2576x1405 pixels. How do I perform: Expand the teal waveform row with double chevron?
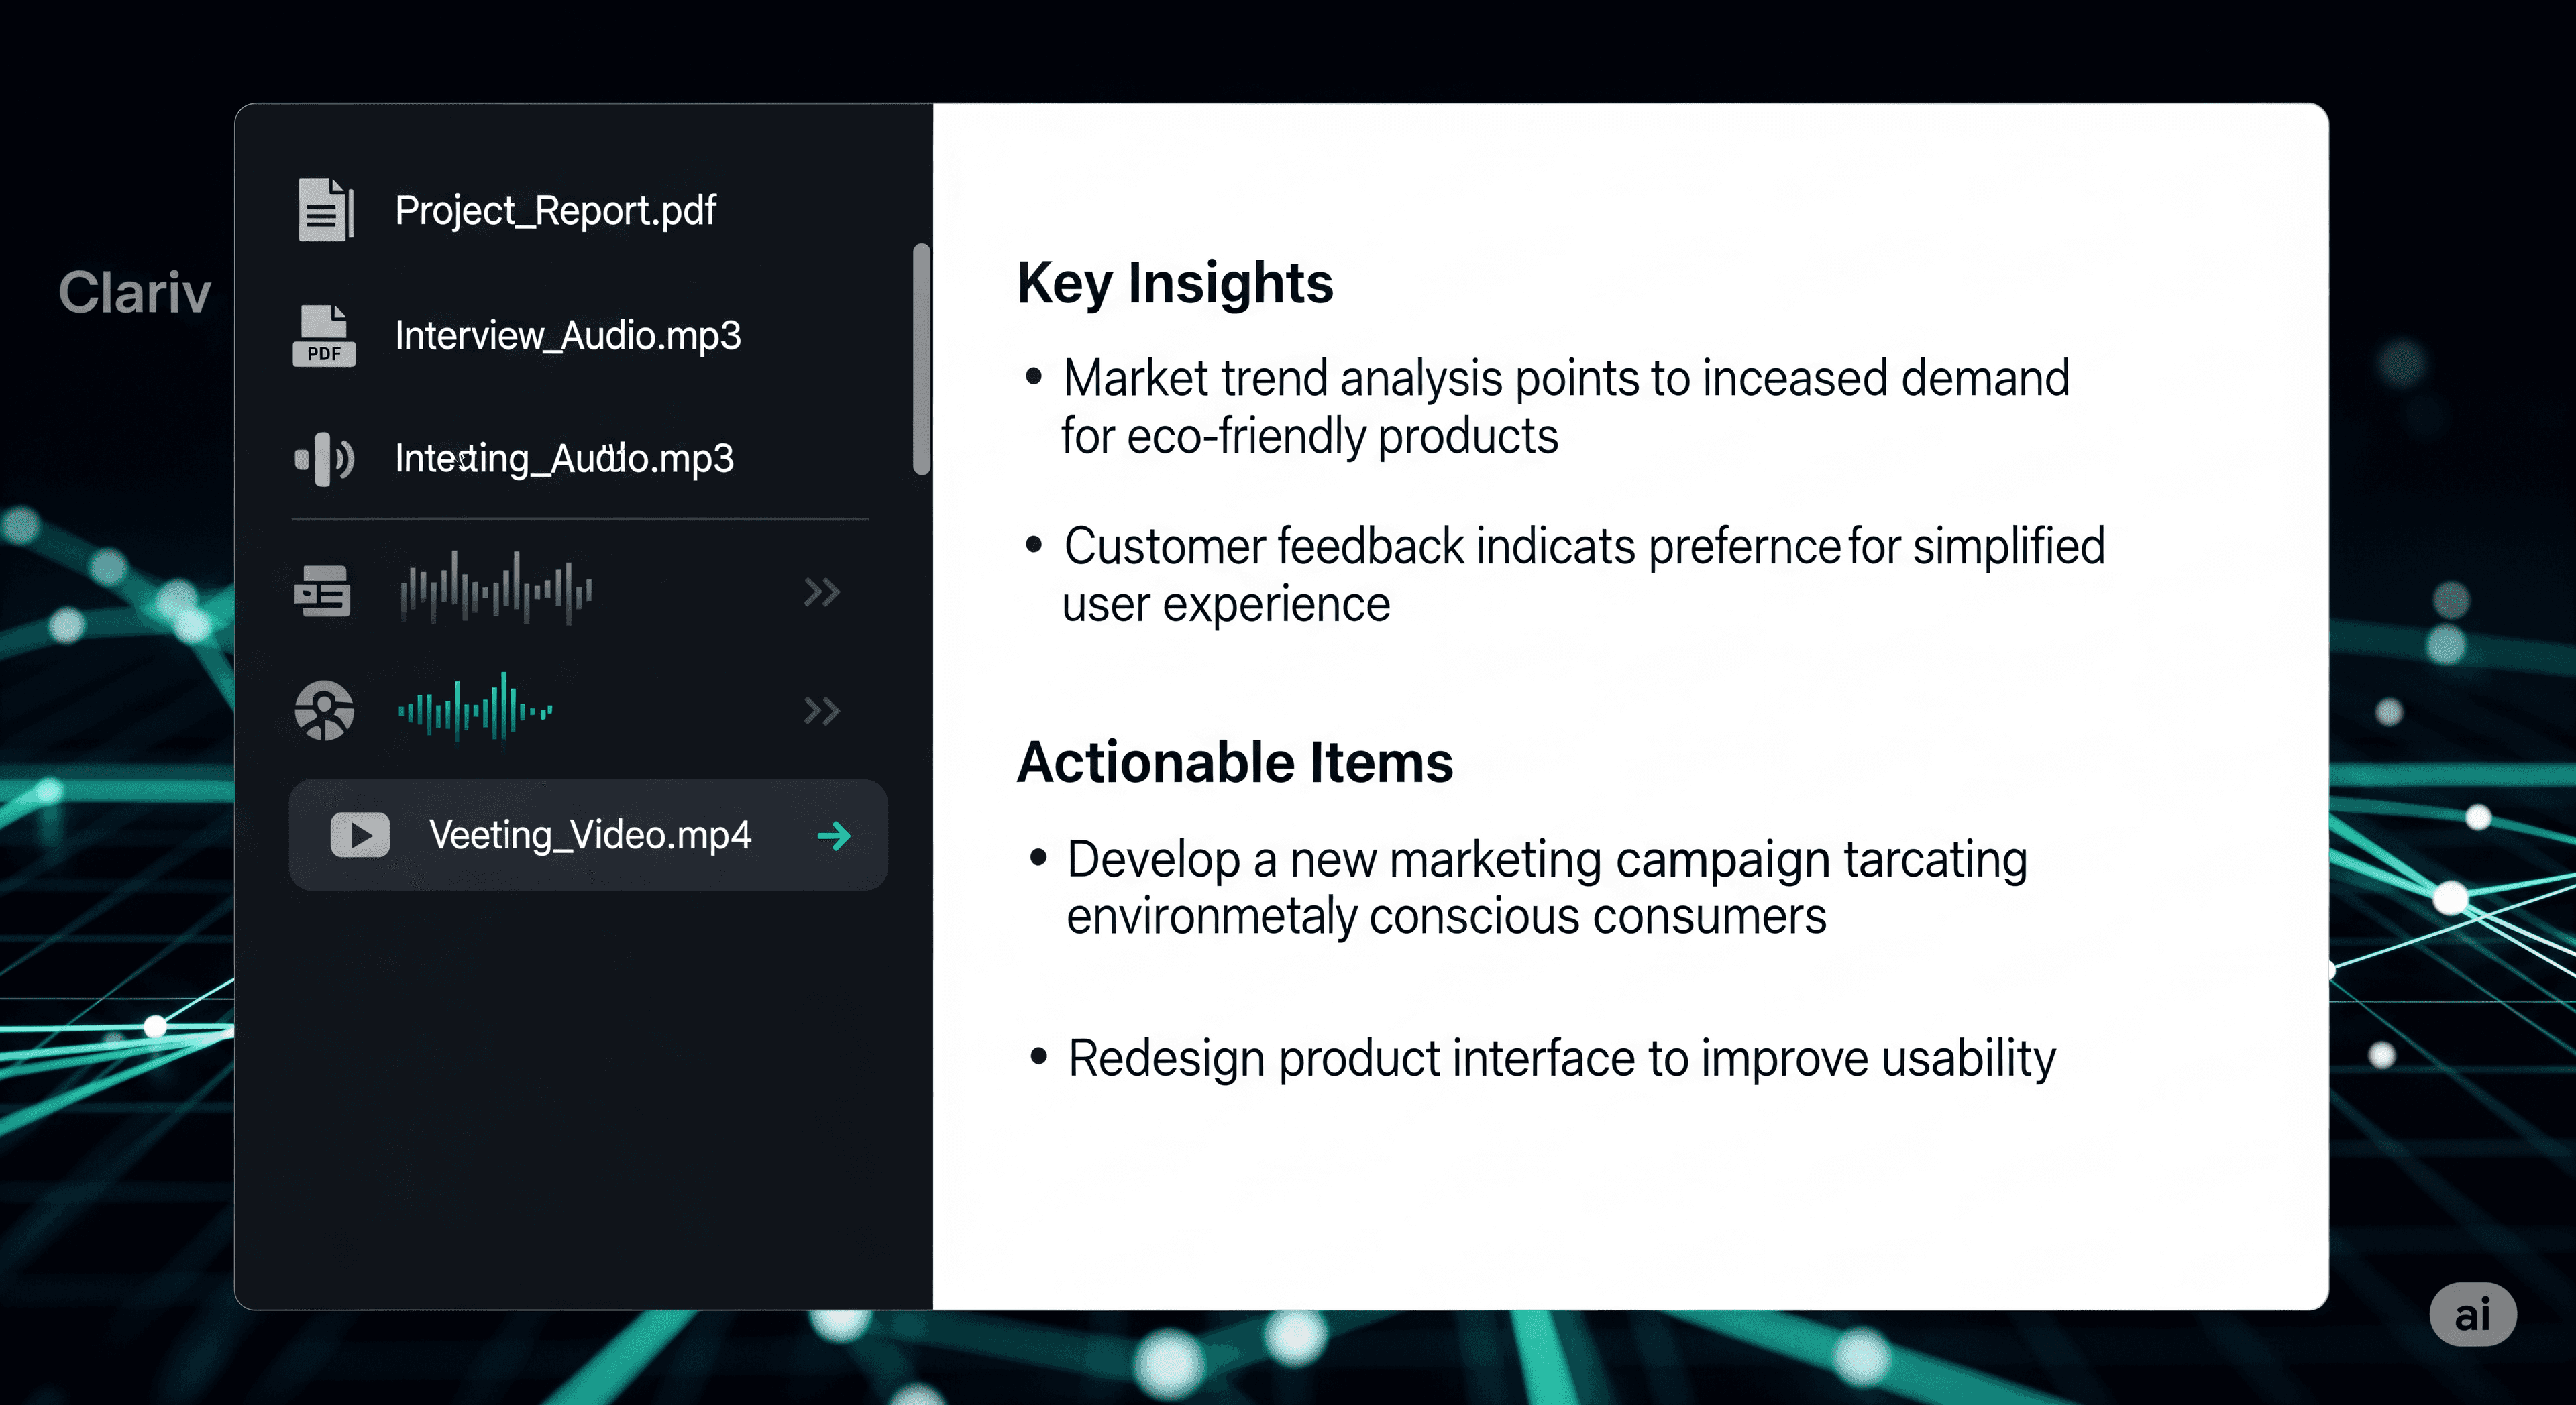point(821,711)
